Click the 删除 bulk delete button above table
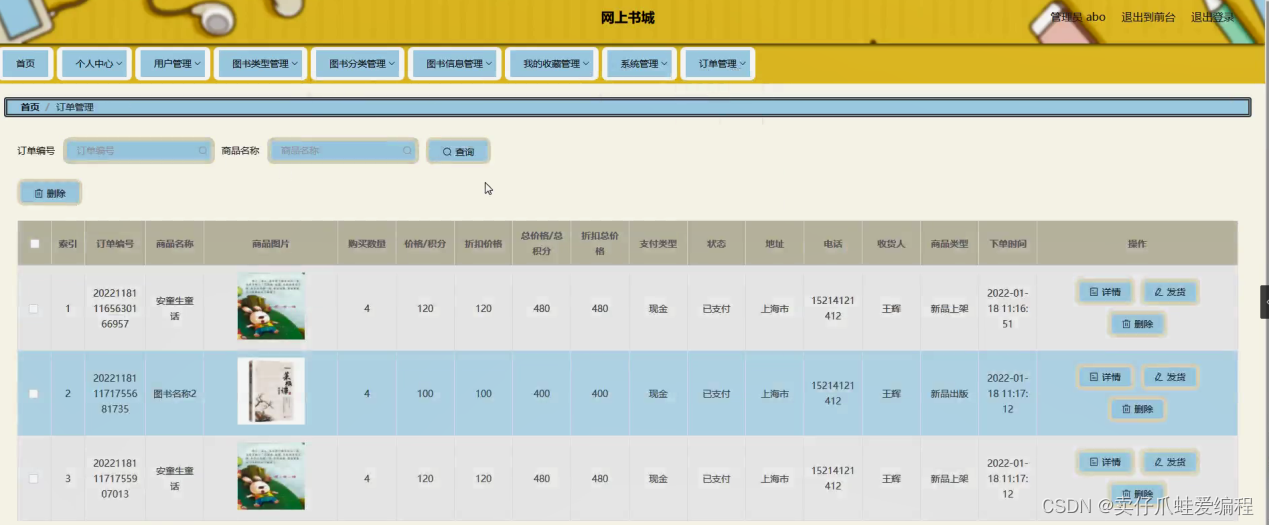The width and height of the screenshot is (1269, 525). point(50,193)
